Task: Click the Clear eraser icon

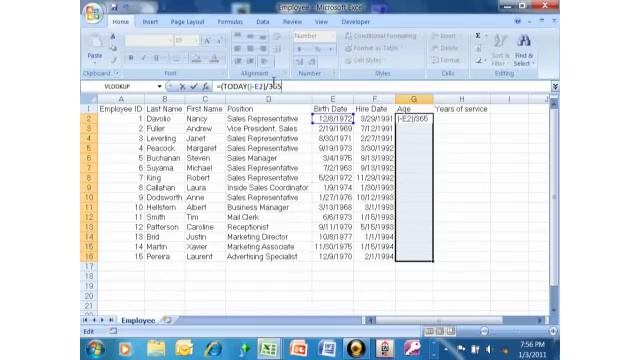Action: click(478, 61)
